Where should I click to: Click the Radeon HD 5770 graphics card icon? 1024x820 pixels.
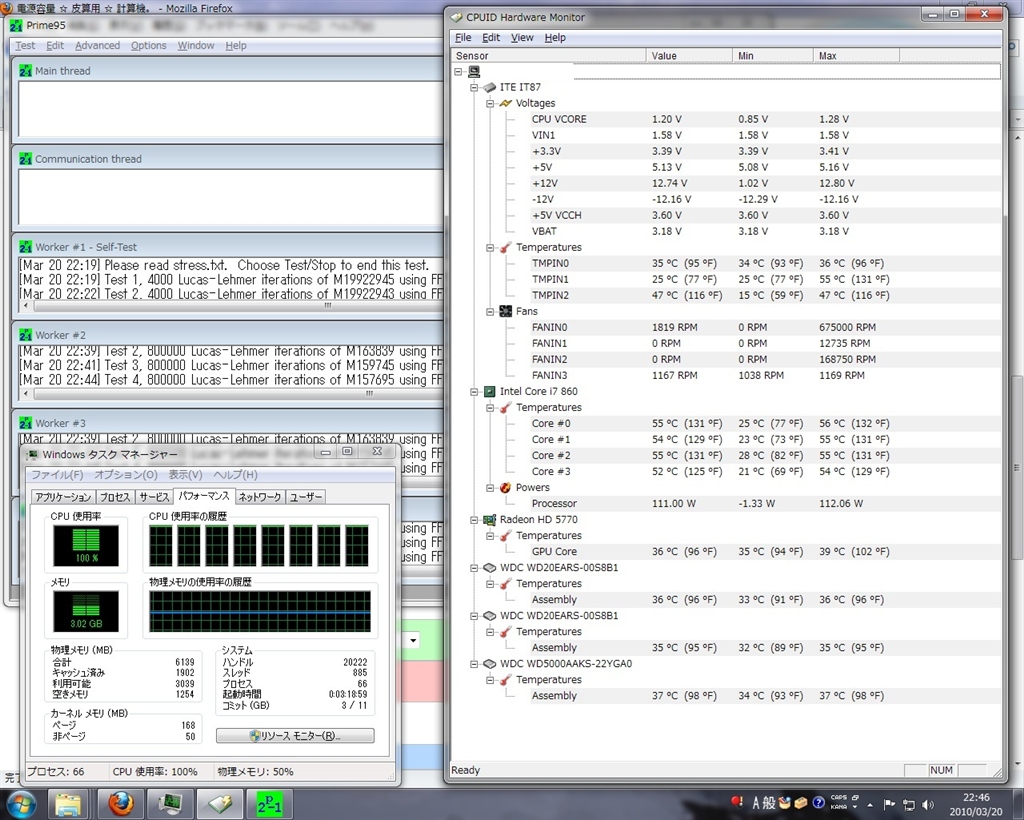(x=489, y=520)
